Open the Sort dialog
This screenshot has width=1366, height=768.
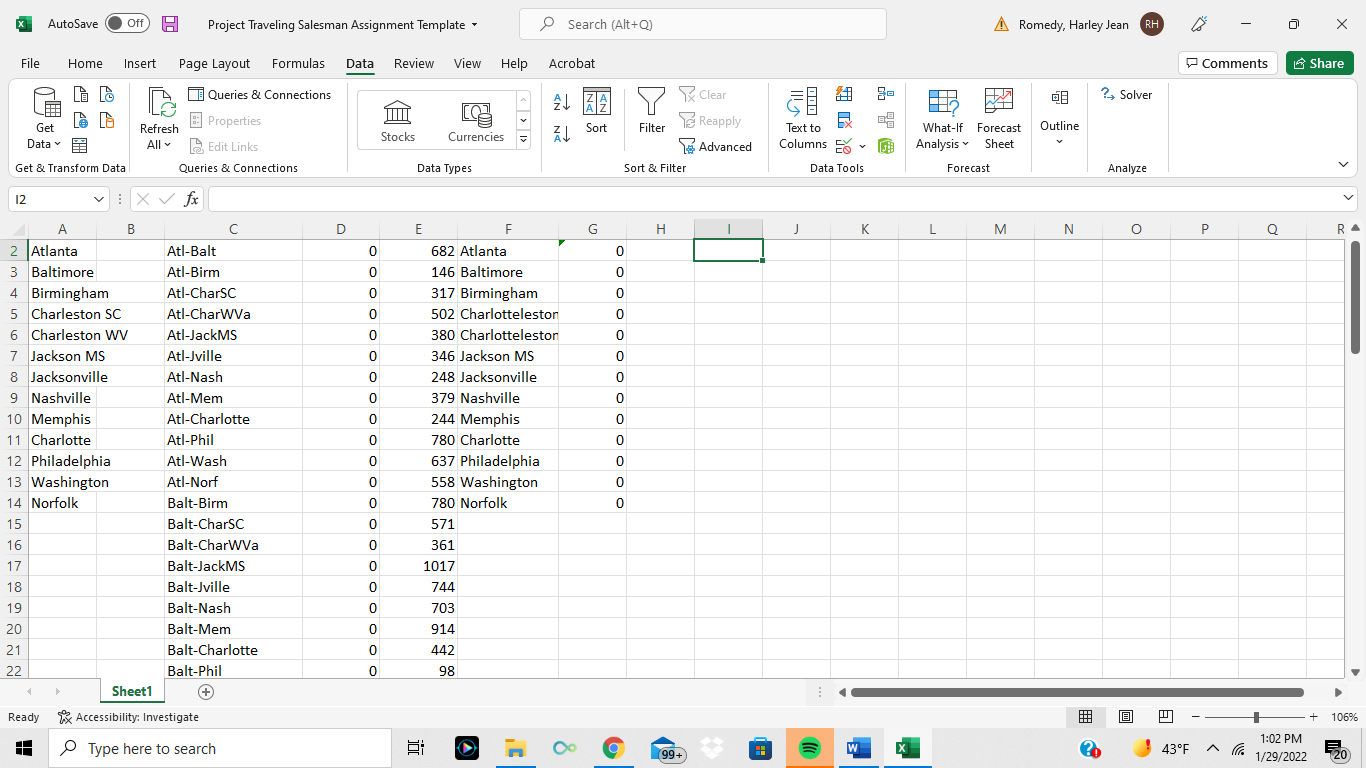click(597, 111)
